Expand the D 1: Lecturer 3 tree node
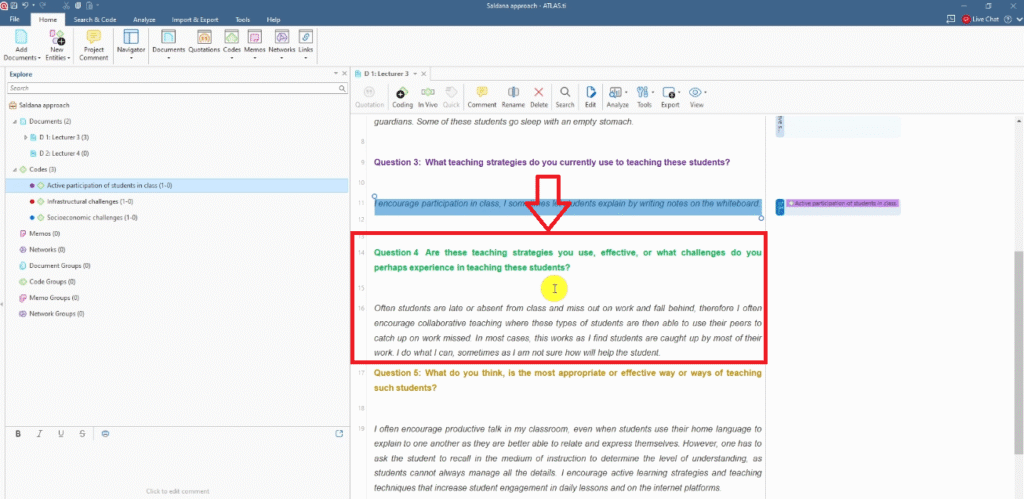1024x499 pixels. (25, 137)
